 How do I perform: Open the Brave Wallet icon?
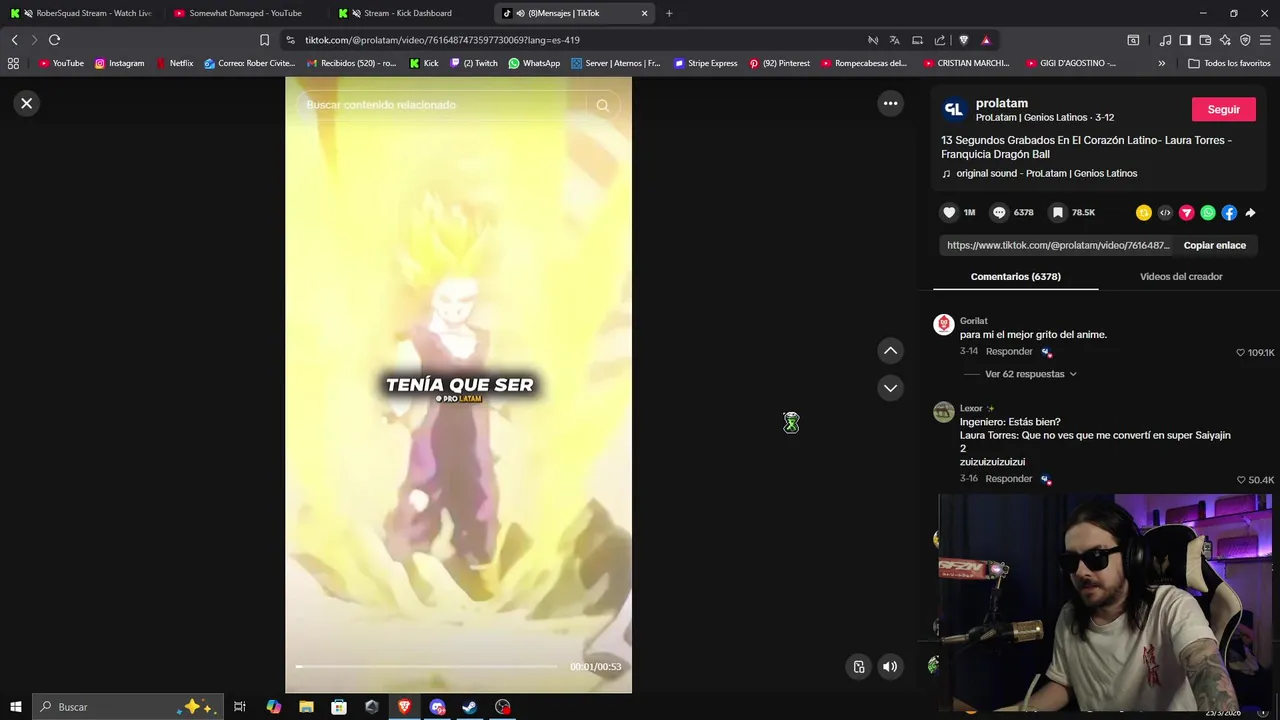tap(1205, 40)
